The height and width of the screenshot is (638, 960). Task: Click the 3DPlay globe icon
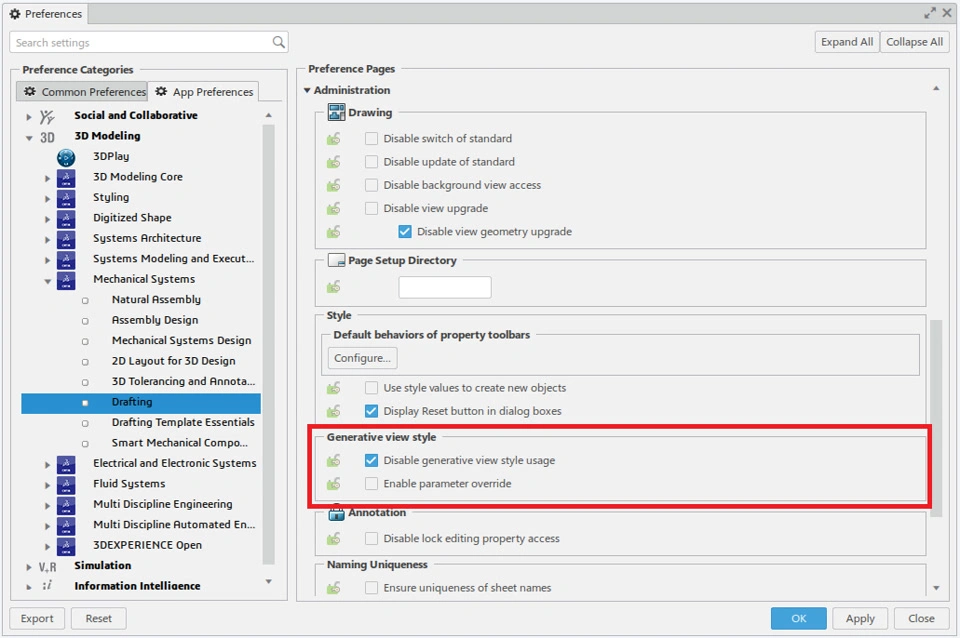(x=66, y=157)
